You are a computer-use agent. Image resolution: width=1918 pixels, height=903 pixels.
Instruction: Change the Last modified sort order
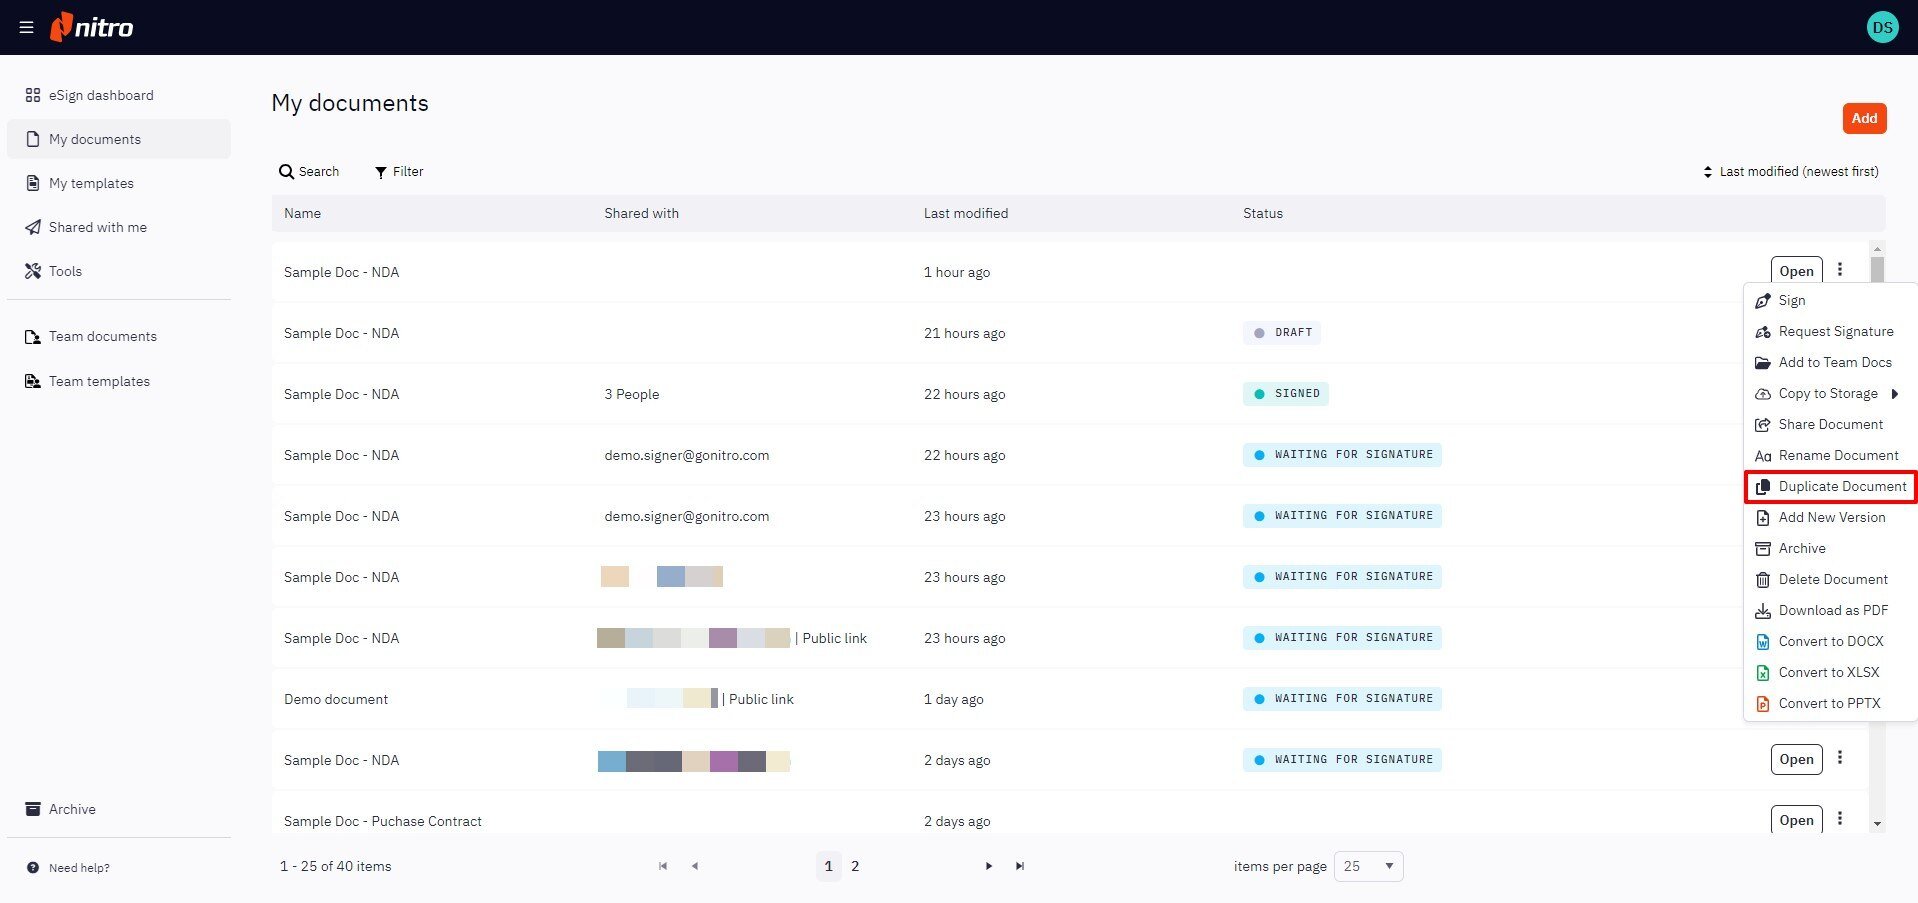(x=1790, y=172)
